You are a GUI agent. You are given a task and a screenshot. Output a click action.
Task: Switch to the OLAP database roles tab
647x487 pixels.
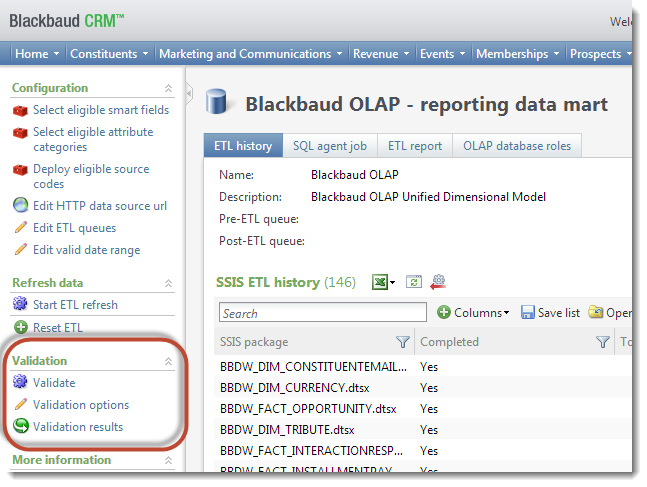[x=517, y=146]
